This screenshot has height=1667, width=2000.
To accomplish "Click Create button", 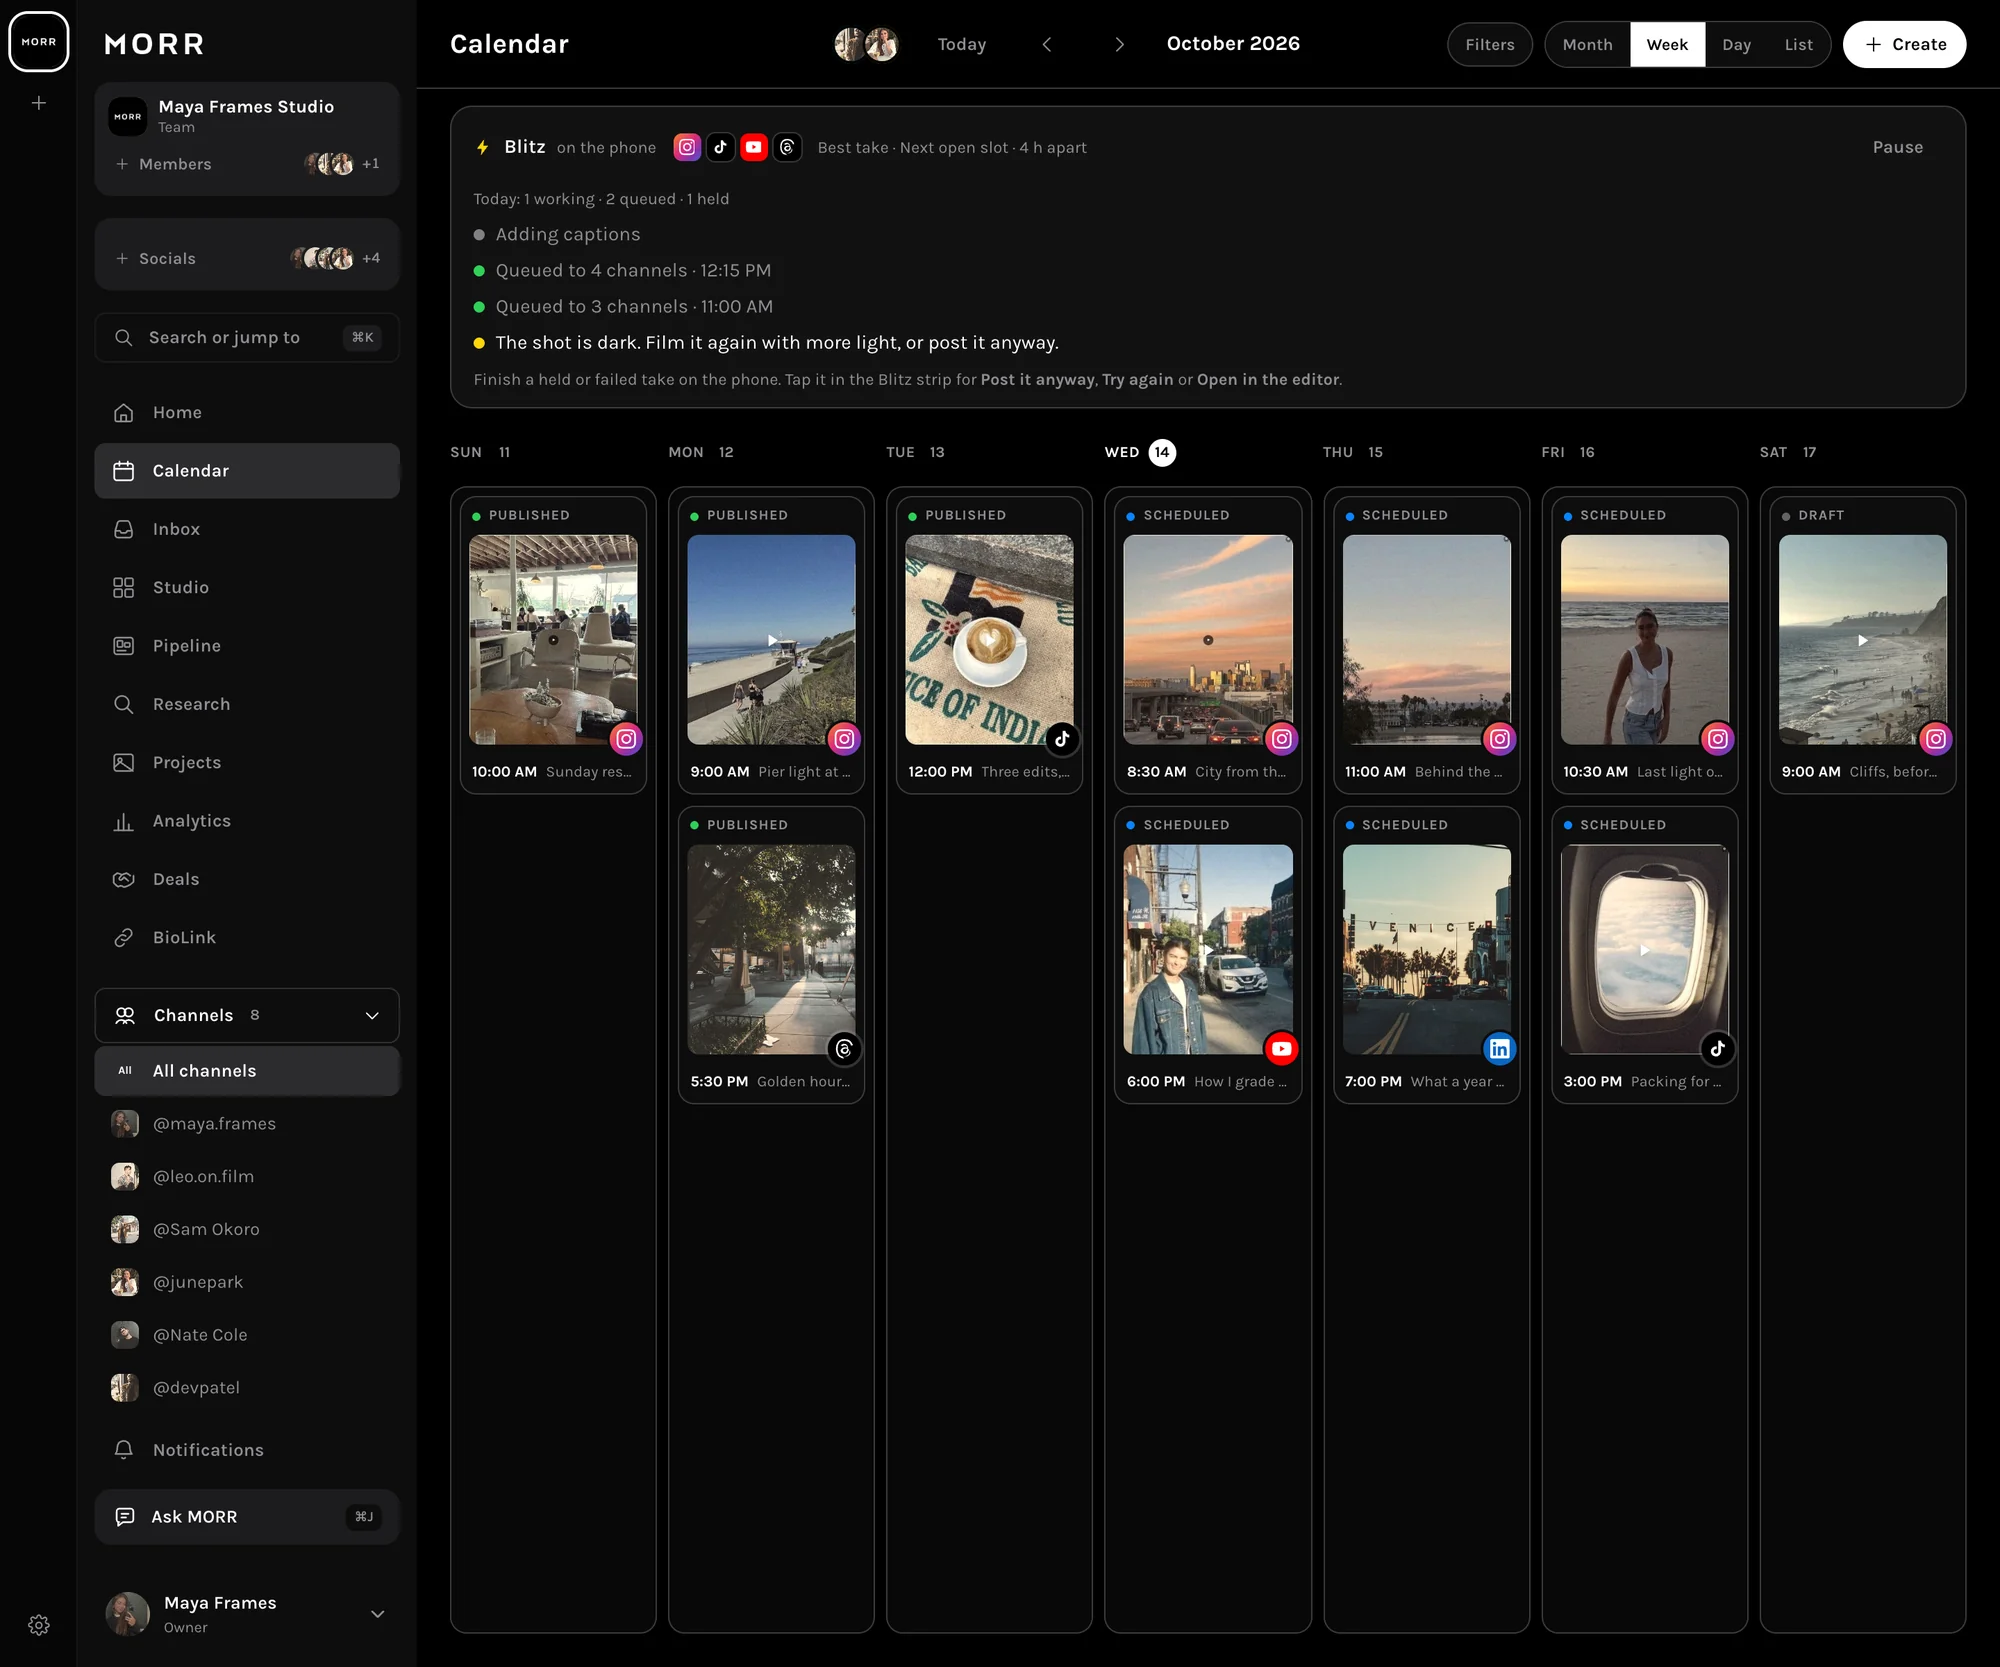I will click(x=1904, y=45).
